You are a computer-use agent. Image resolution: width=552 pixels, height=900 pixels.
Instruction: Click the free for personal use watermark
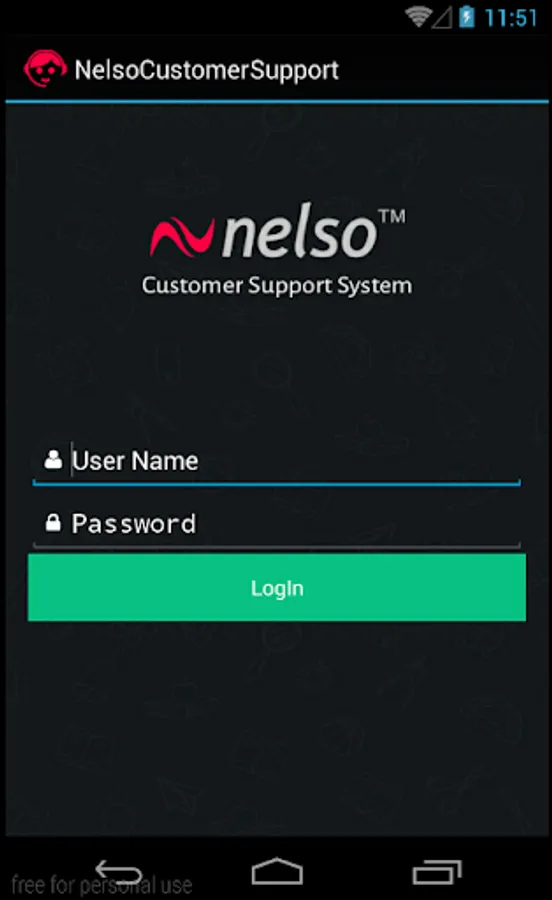click(x=102, y=885)
